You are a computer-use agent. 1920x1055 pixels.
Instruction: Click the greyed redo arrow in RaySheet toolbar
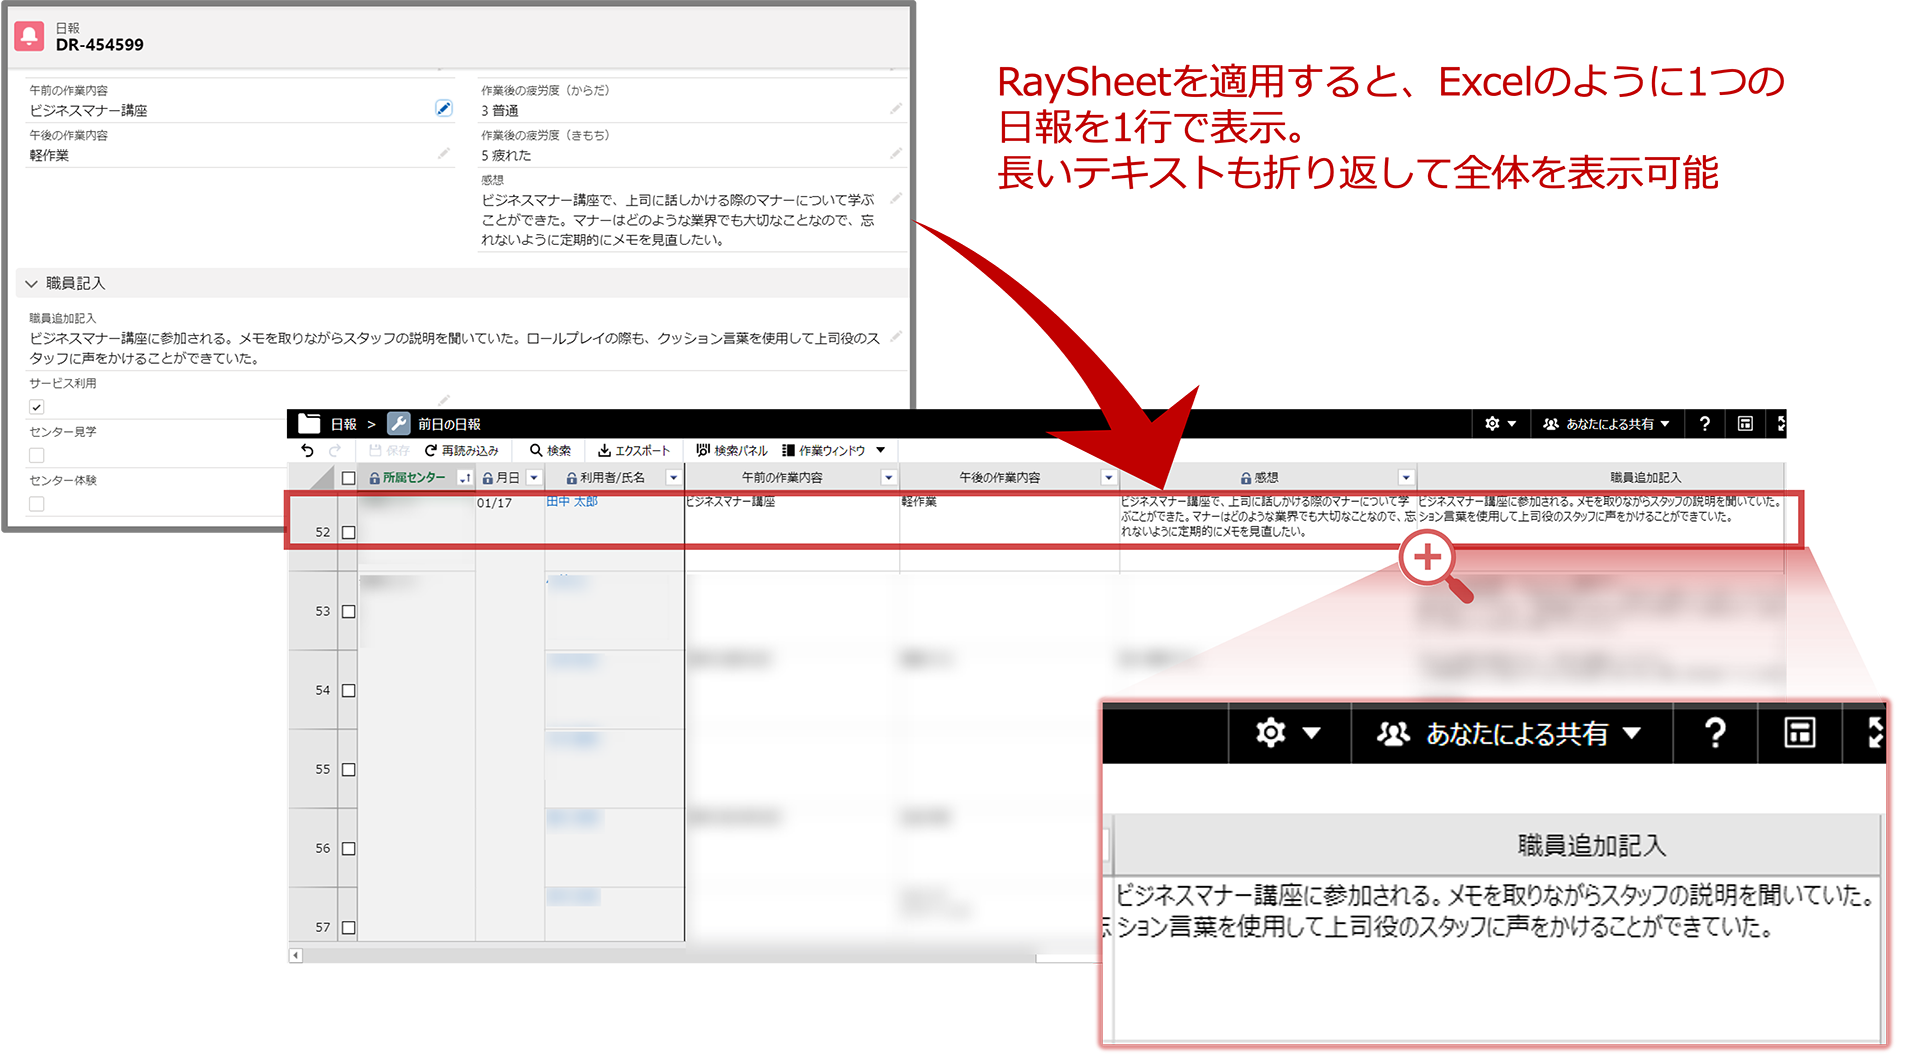[335, 451]
